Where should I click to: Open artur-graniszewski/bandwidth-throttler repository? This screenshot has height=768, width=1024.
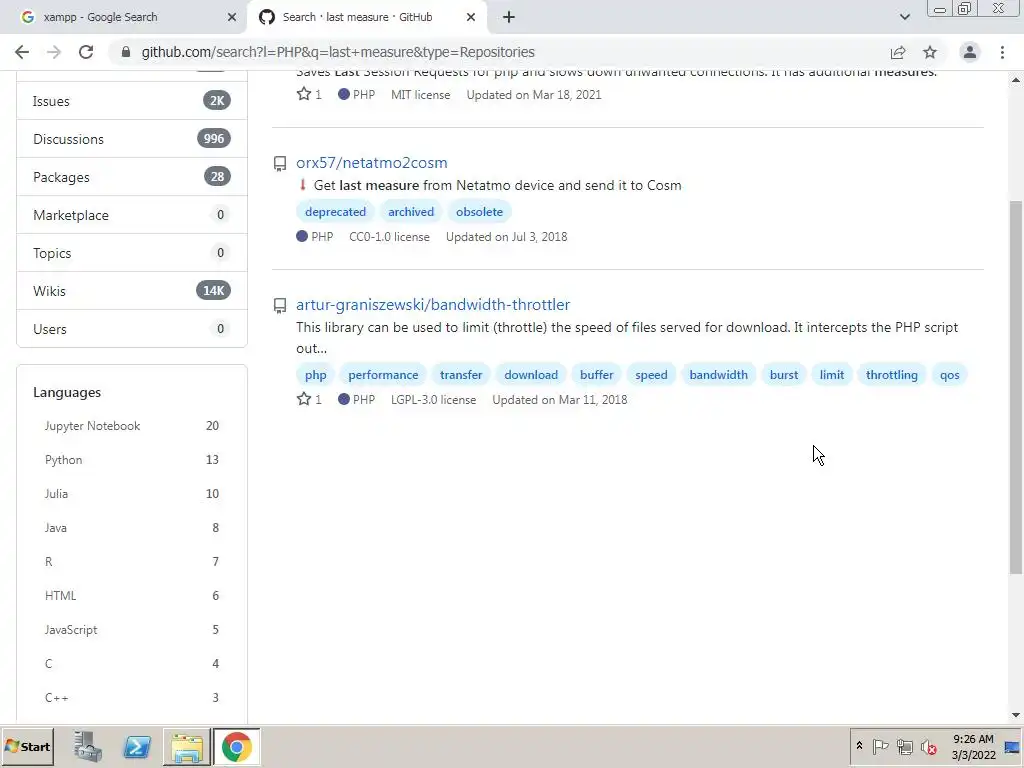click(433, 304)
